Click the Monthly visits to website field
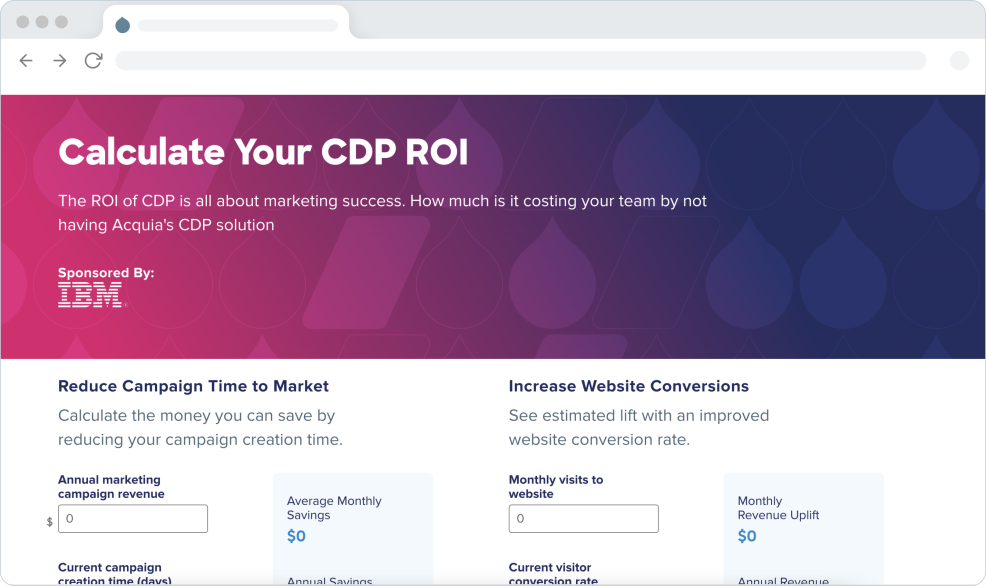This screenshot has width=986, height=586. pyautogui.click(x=583, y=518)
